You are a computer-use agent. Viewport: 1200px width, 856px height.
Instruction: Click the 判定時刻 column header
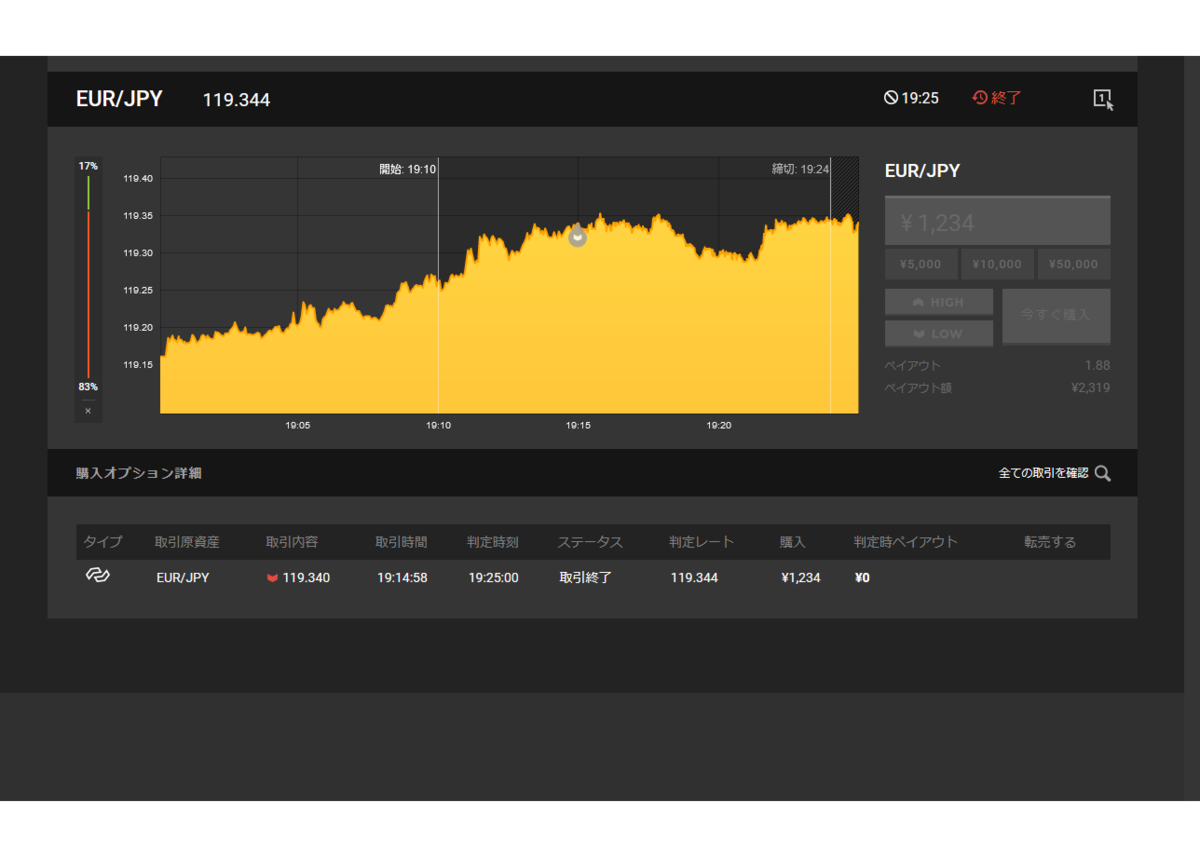click(493, 542)
